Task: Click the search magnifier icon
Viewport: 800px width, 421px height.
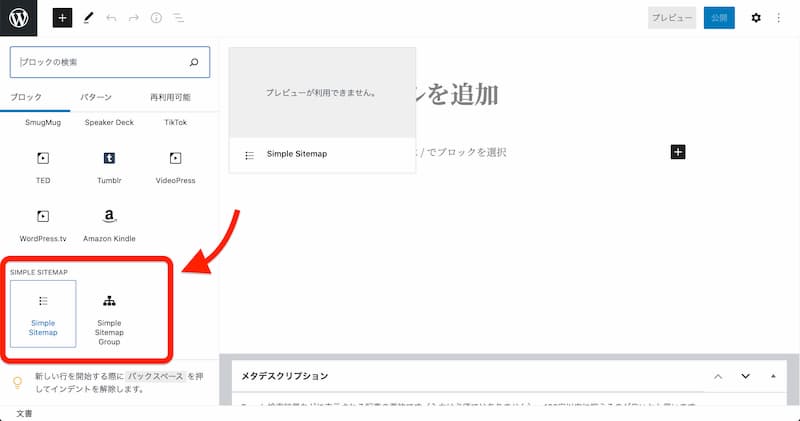Action: [194, 62]
